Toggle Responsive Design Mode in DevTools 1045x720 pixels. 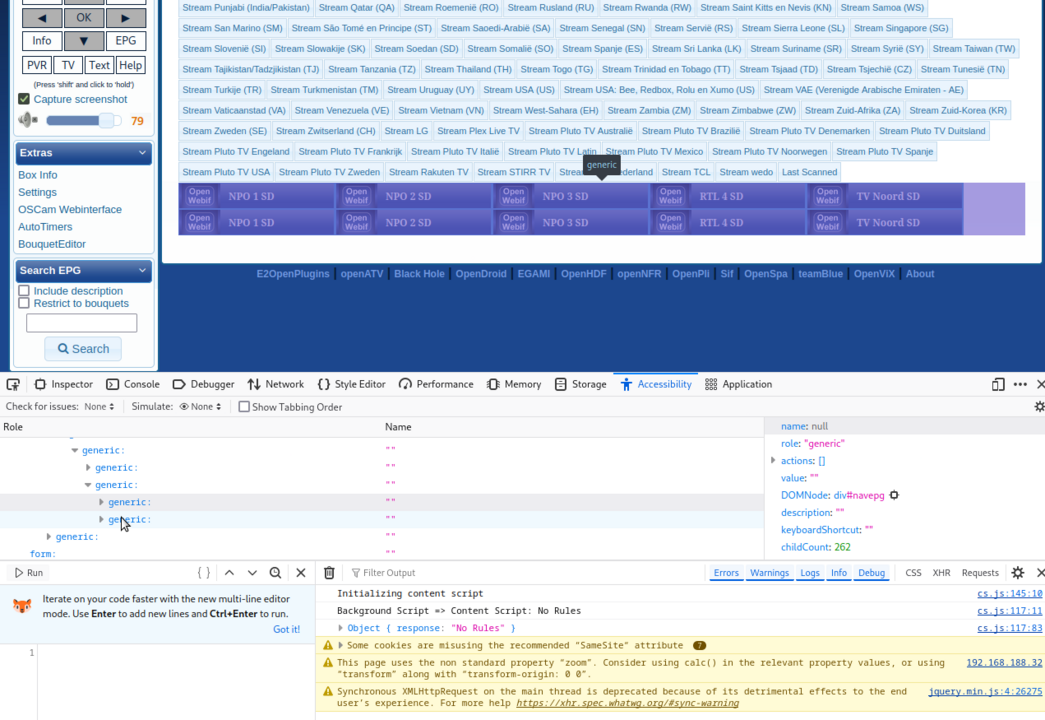pos(997,383)
